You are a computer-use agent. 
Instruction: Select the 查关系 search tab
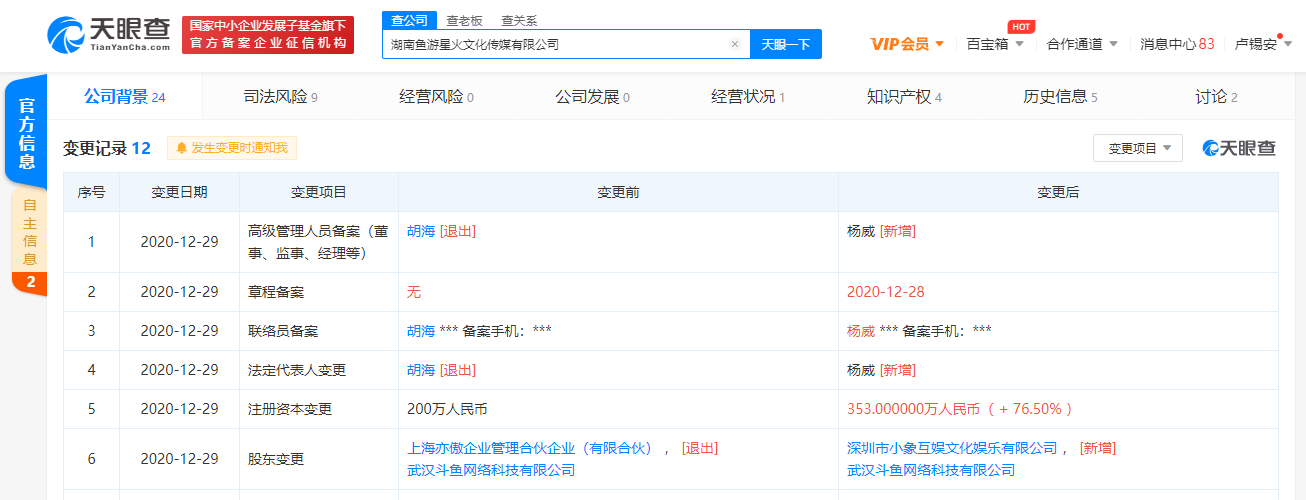(519, 20)
